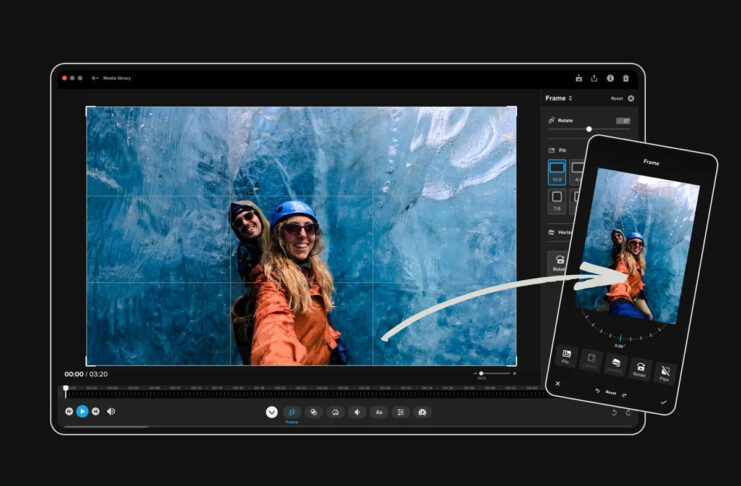Click the timeline playhead marker
Viewport: 741px width, 486px height.
(66, 391)
